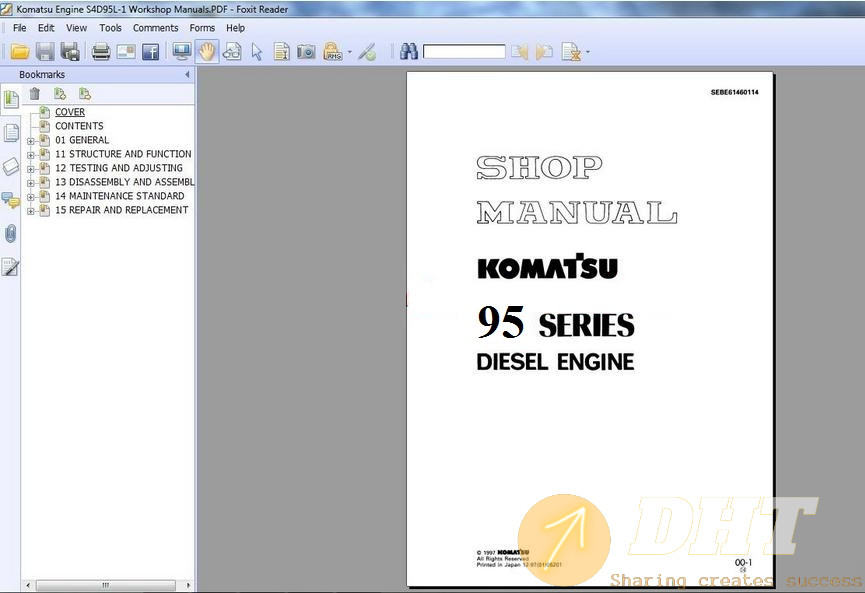This screenshot has width=865, height=593.
Task: Open the Signatures panel pen icon
Action: [11, 267]
